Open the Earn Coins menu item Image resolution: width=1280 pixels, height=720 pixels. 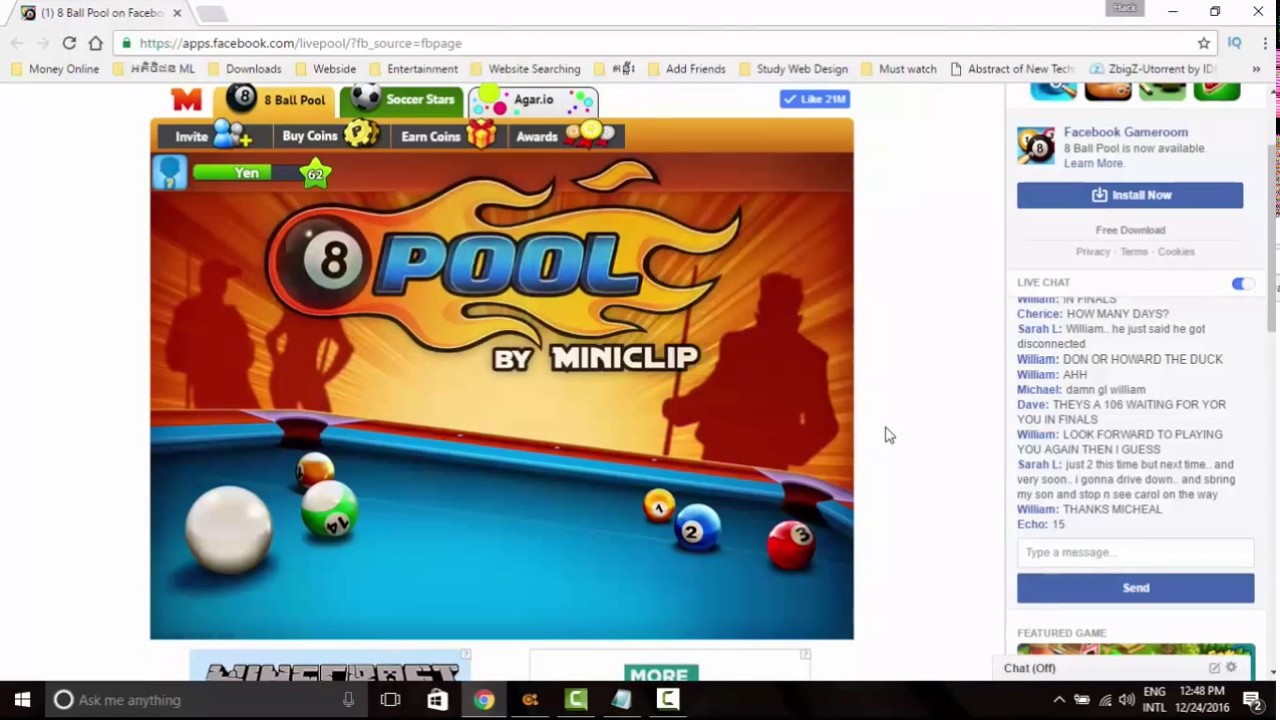(x=448, y=136)
